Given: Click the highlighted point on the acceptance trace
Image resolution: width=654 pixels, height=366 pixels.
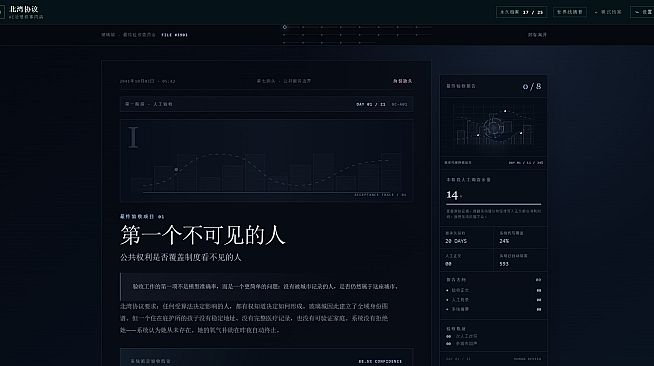Looking at the screenshot, I should (176, 170).
